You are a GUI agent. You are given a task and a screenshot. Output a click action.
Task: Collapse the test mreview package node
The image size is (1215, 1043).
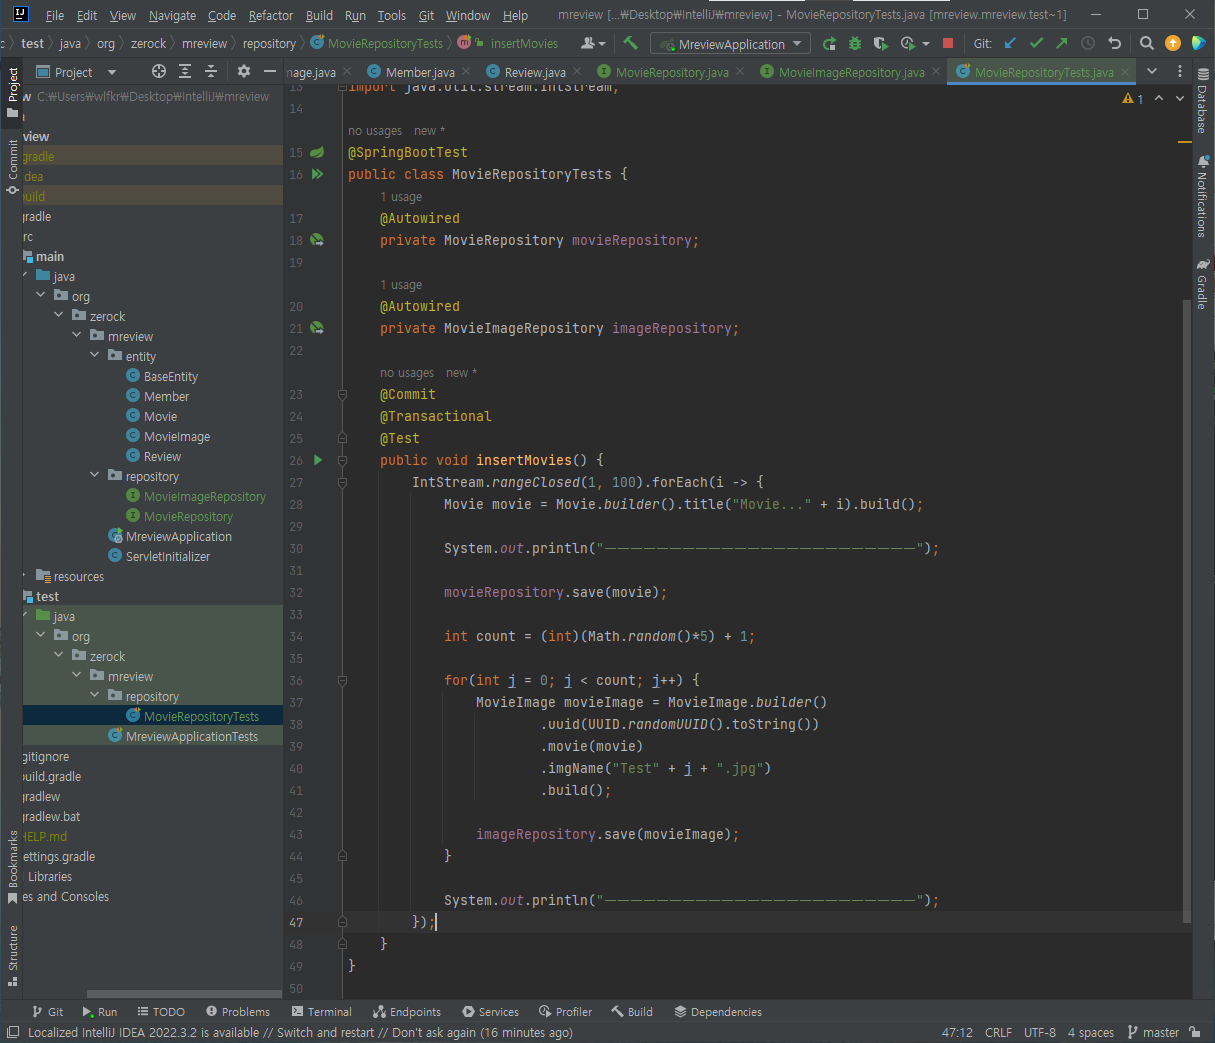tap(77, 675)
